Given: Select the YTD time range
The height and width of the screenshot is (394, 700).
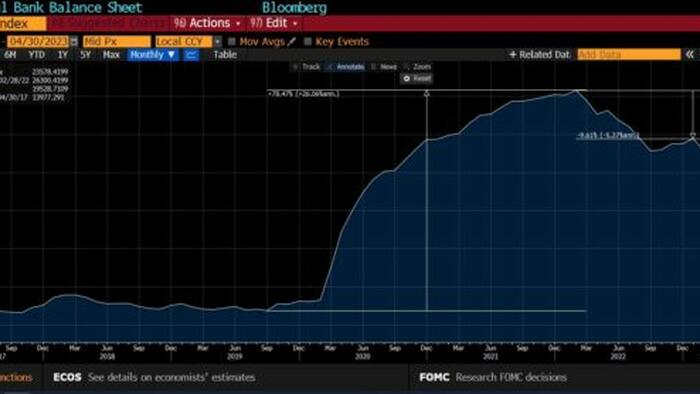Looking at the screenshot, I should [x=36, y=55].
